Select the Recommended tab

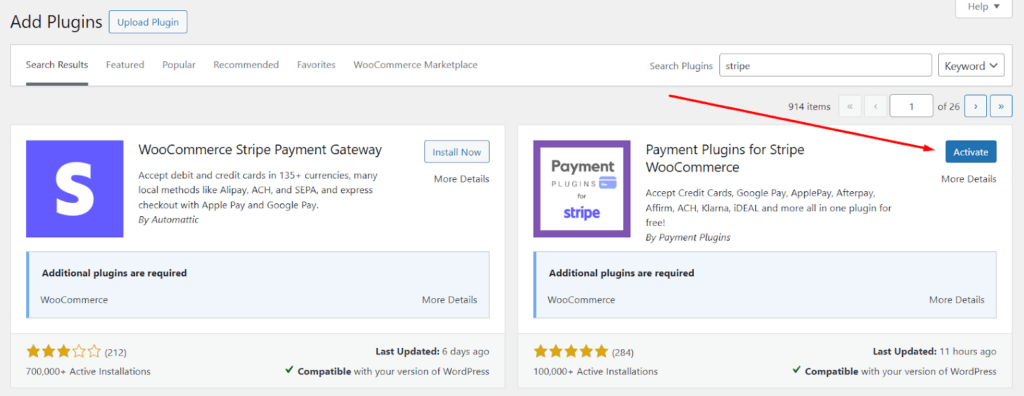point(246,65)
